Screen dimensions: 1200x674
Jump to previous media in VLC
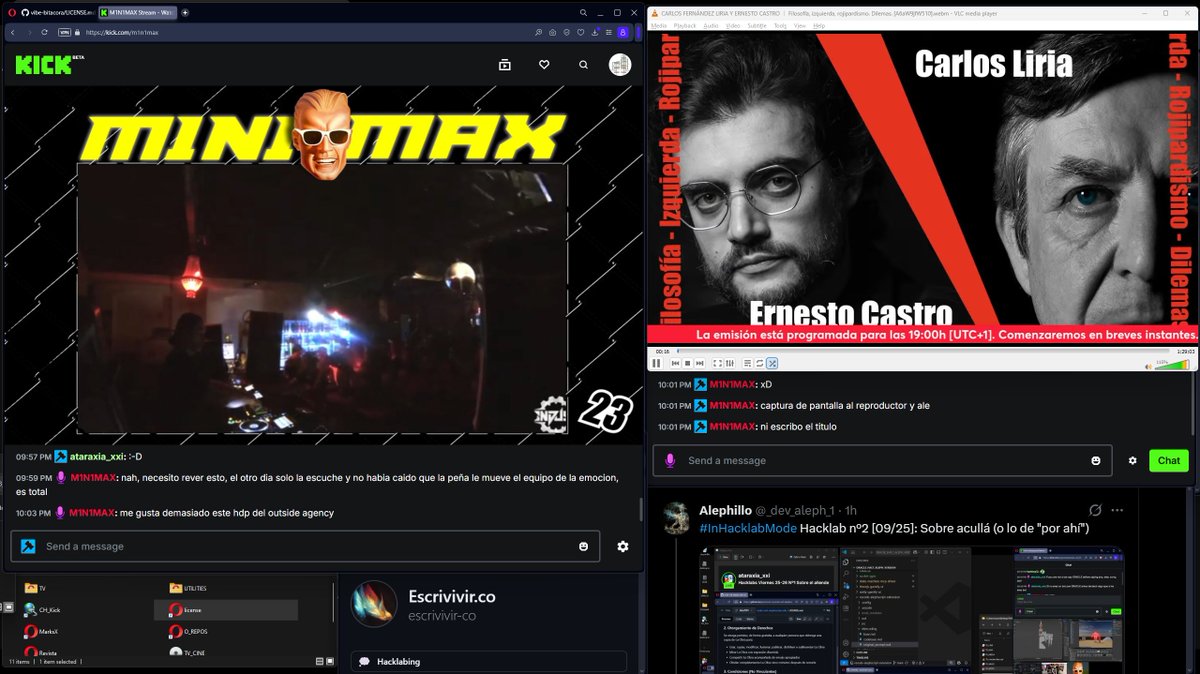[x=675, y=363]
